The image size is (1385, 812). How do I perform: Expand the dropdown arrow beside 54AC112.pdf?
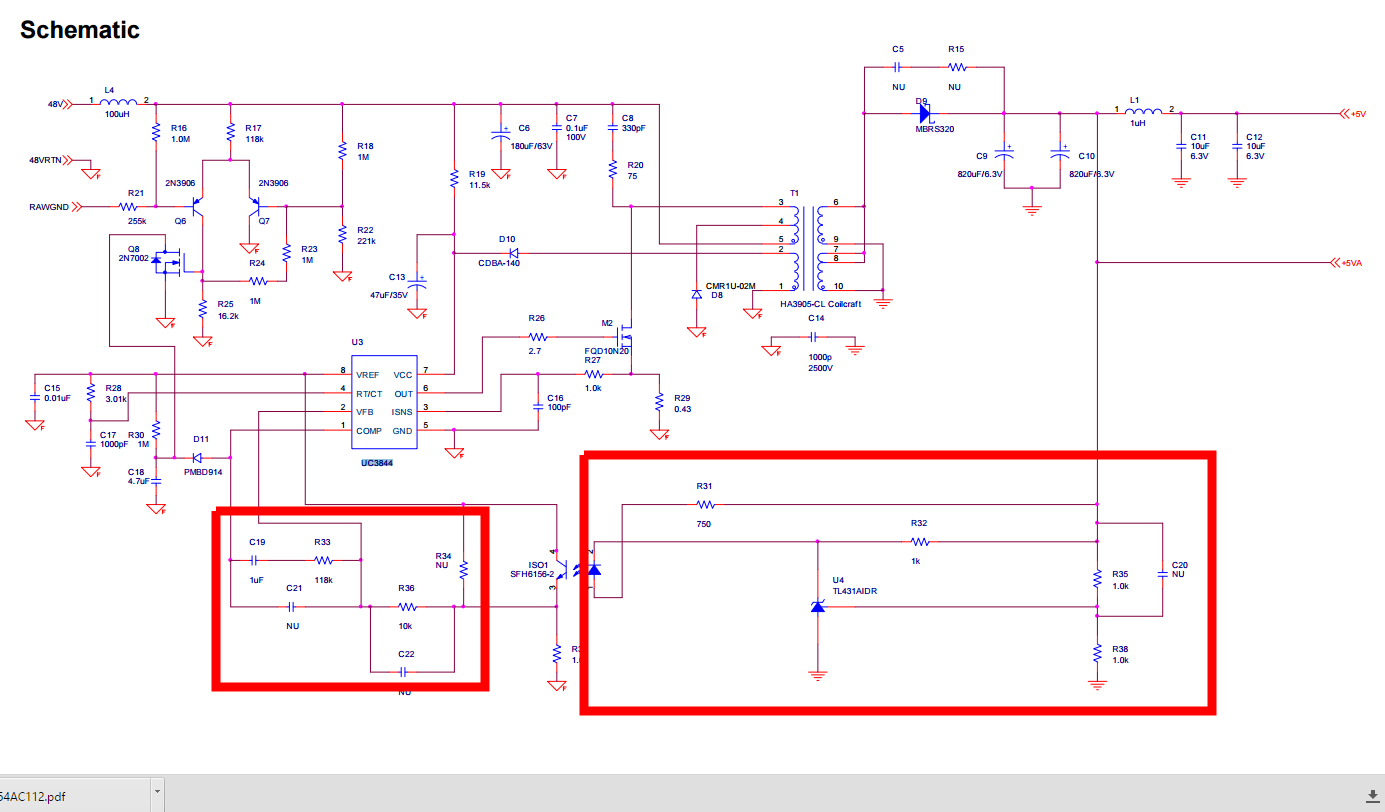click(157, 794)
